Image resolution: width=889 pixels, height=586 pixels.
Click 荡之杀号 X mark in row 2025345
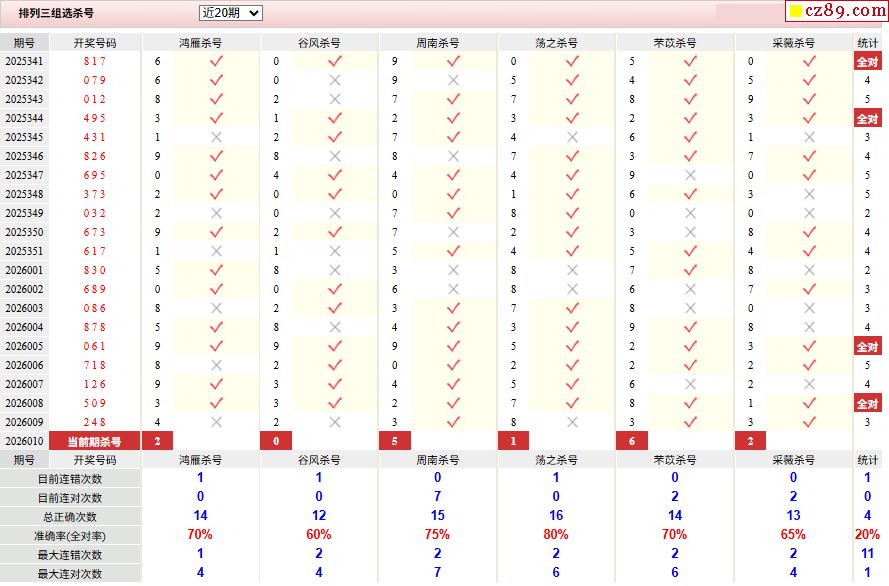[572, 137]
